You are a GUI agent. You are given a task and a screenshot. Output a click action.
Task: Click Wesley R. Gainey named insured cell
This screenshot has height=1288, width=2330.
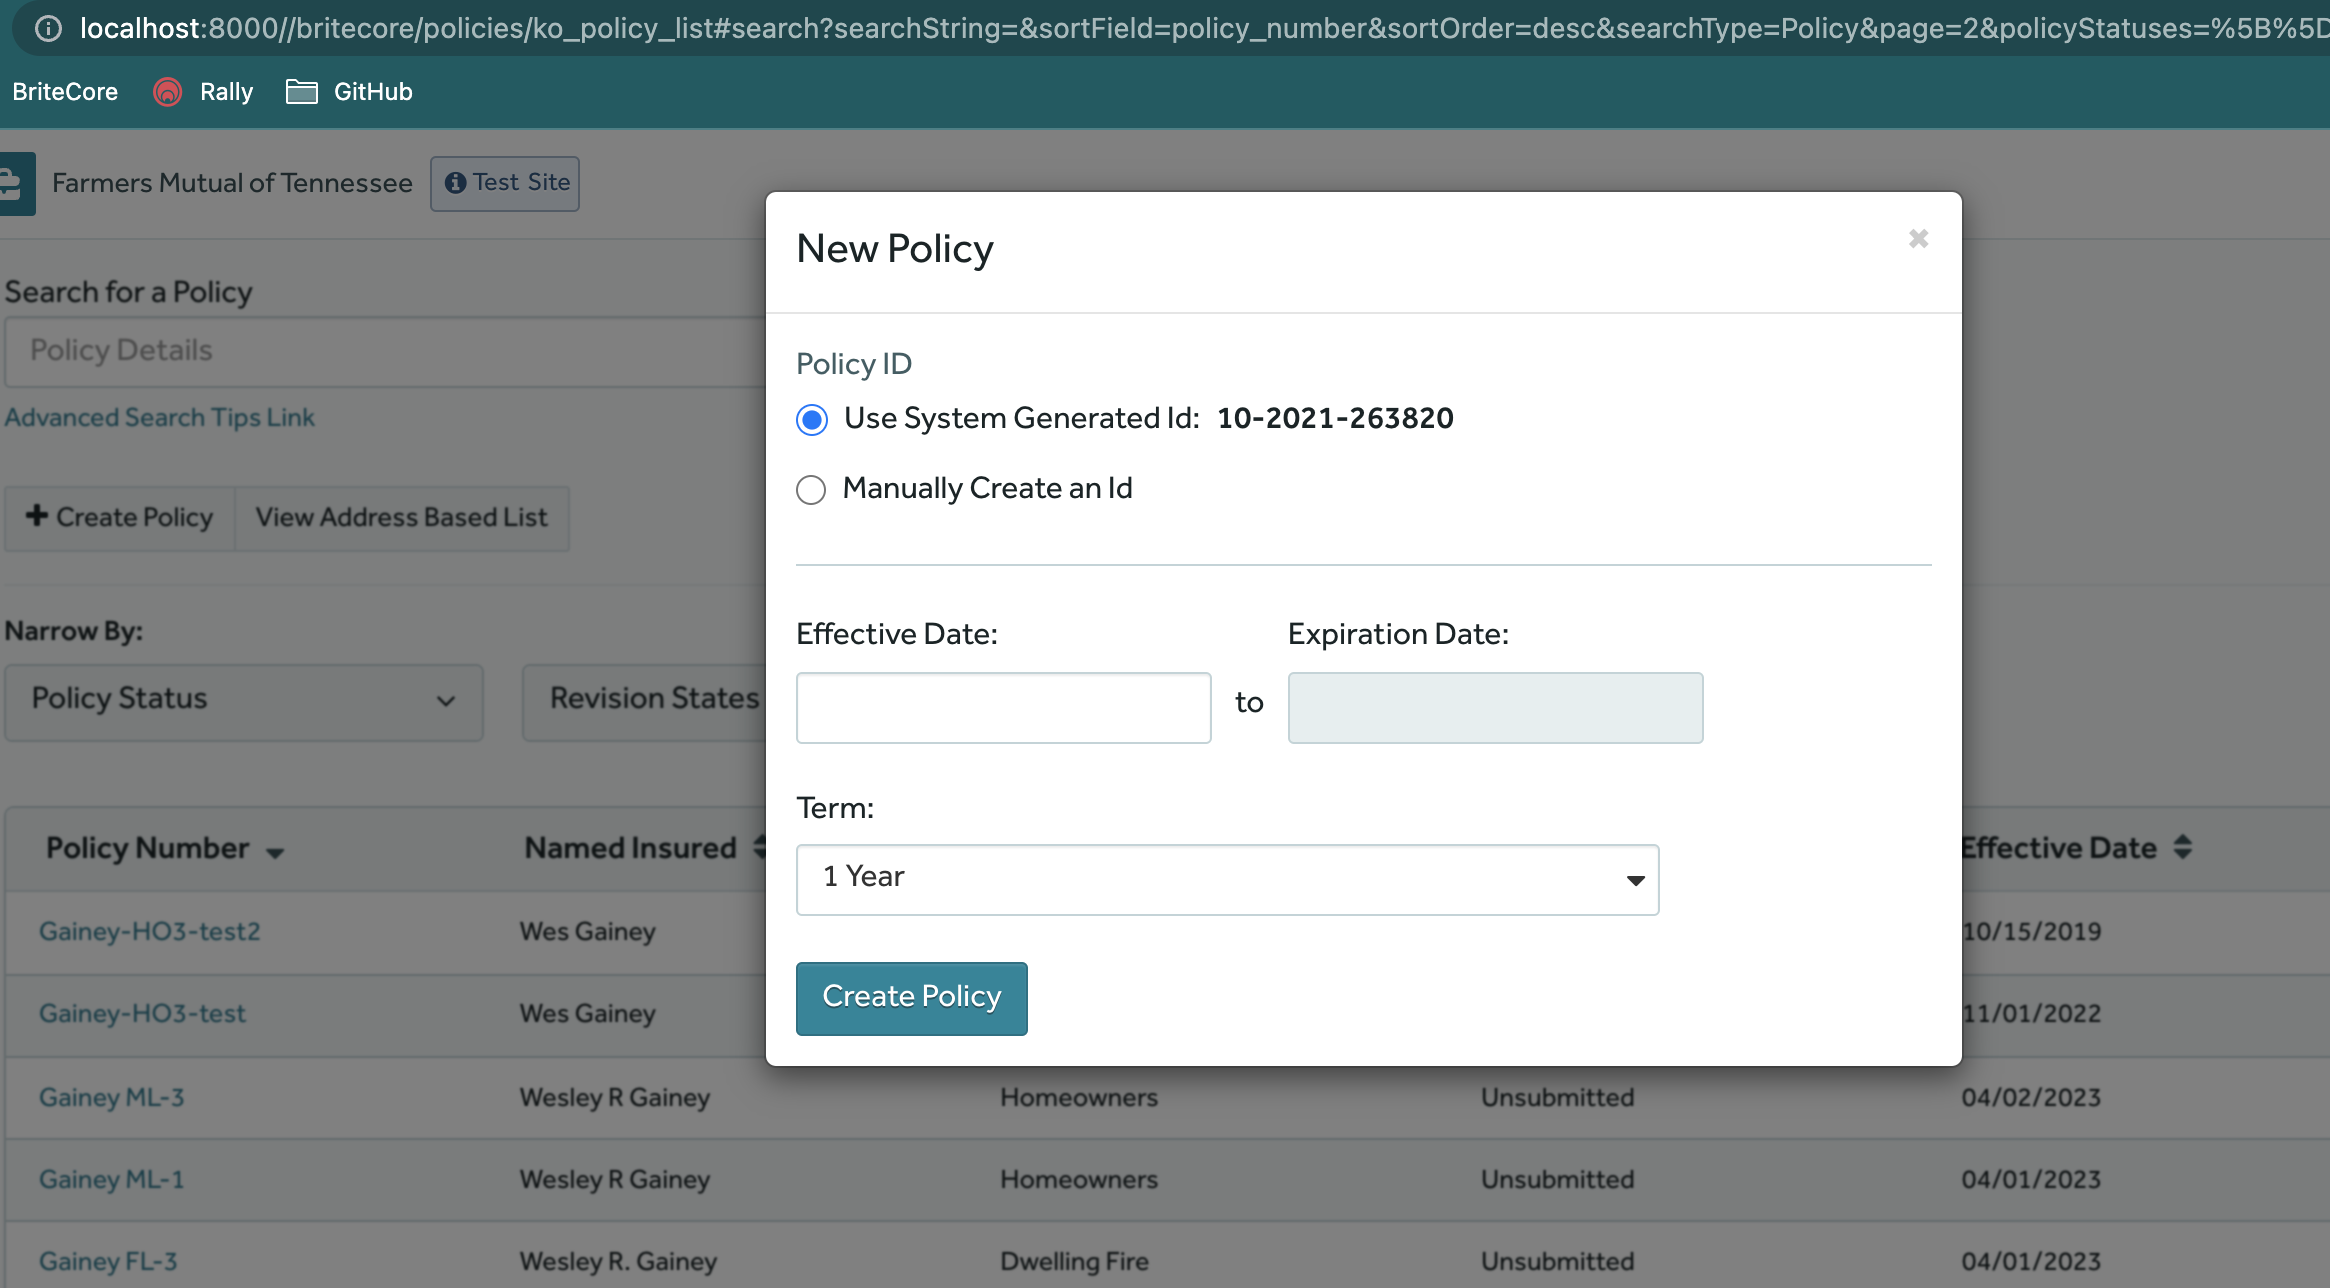[618, 1261]
